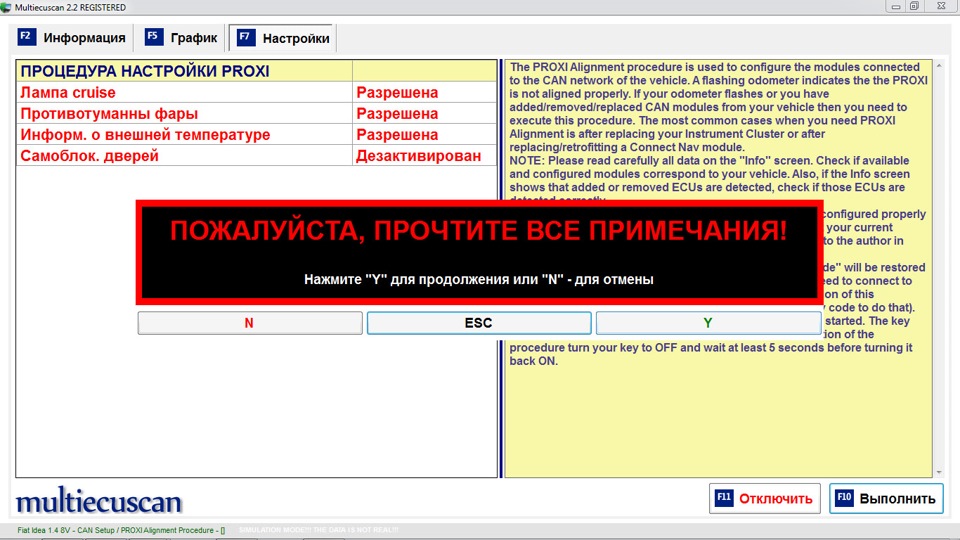This screenshot has width=960, height=540.
Task: Click the Дезактивирован value for Самоблок. дверей
Action: pyautogui.click(x=419, y=156)
